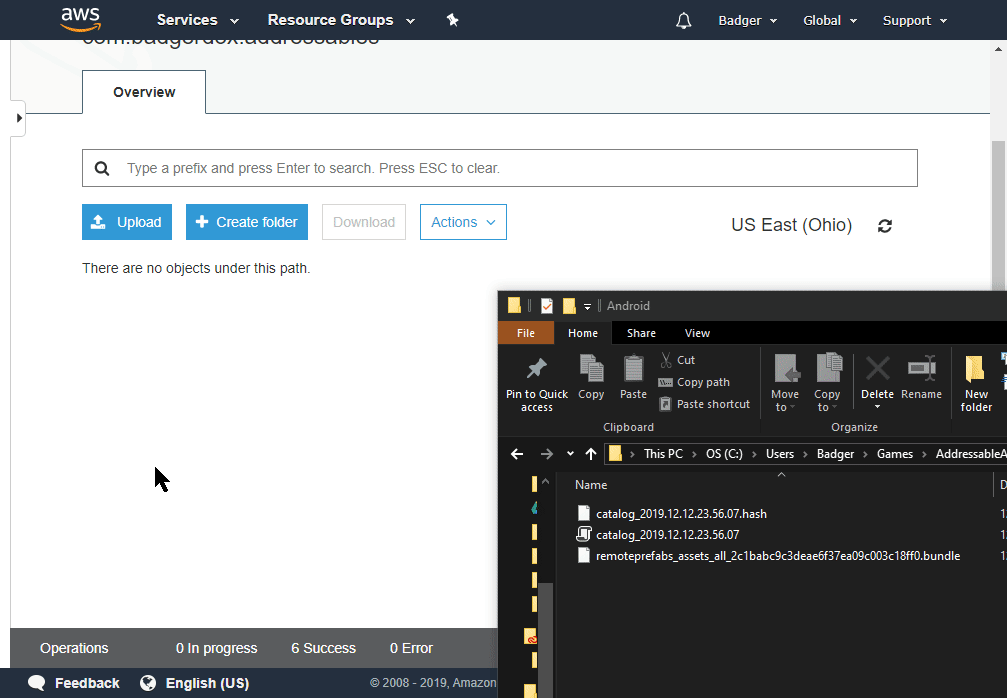Click the Operations label in status bar

tap(74, 648)
